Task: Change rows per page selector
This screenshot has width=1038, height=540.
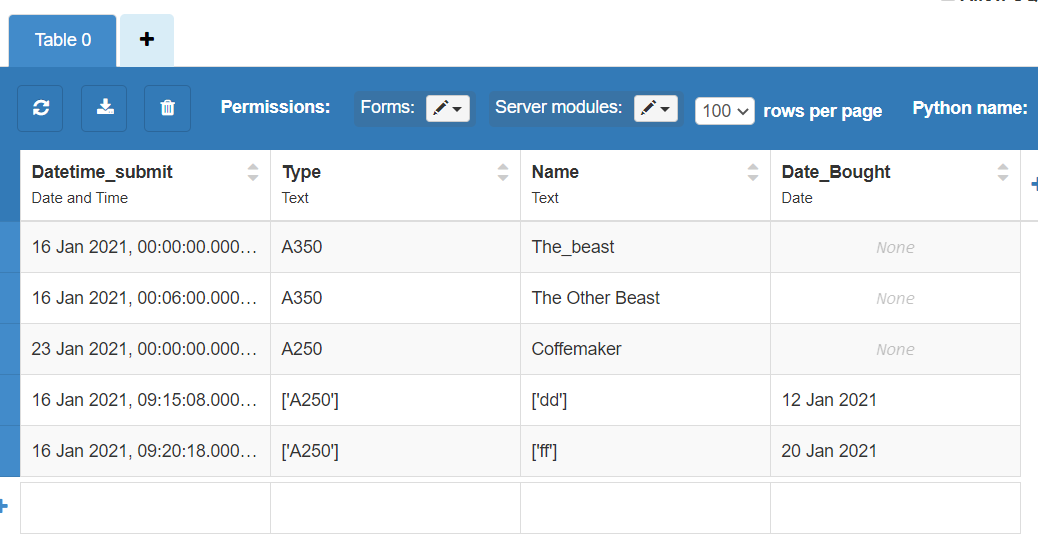Action: 724,111
